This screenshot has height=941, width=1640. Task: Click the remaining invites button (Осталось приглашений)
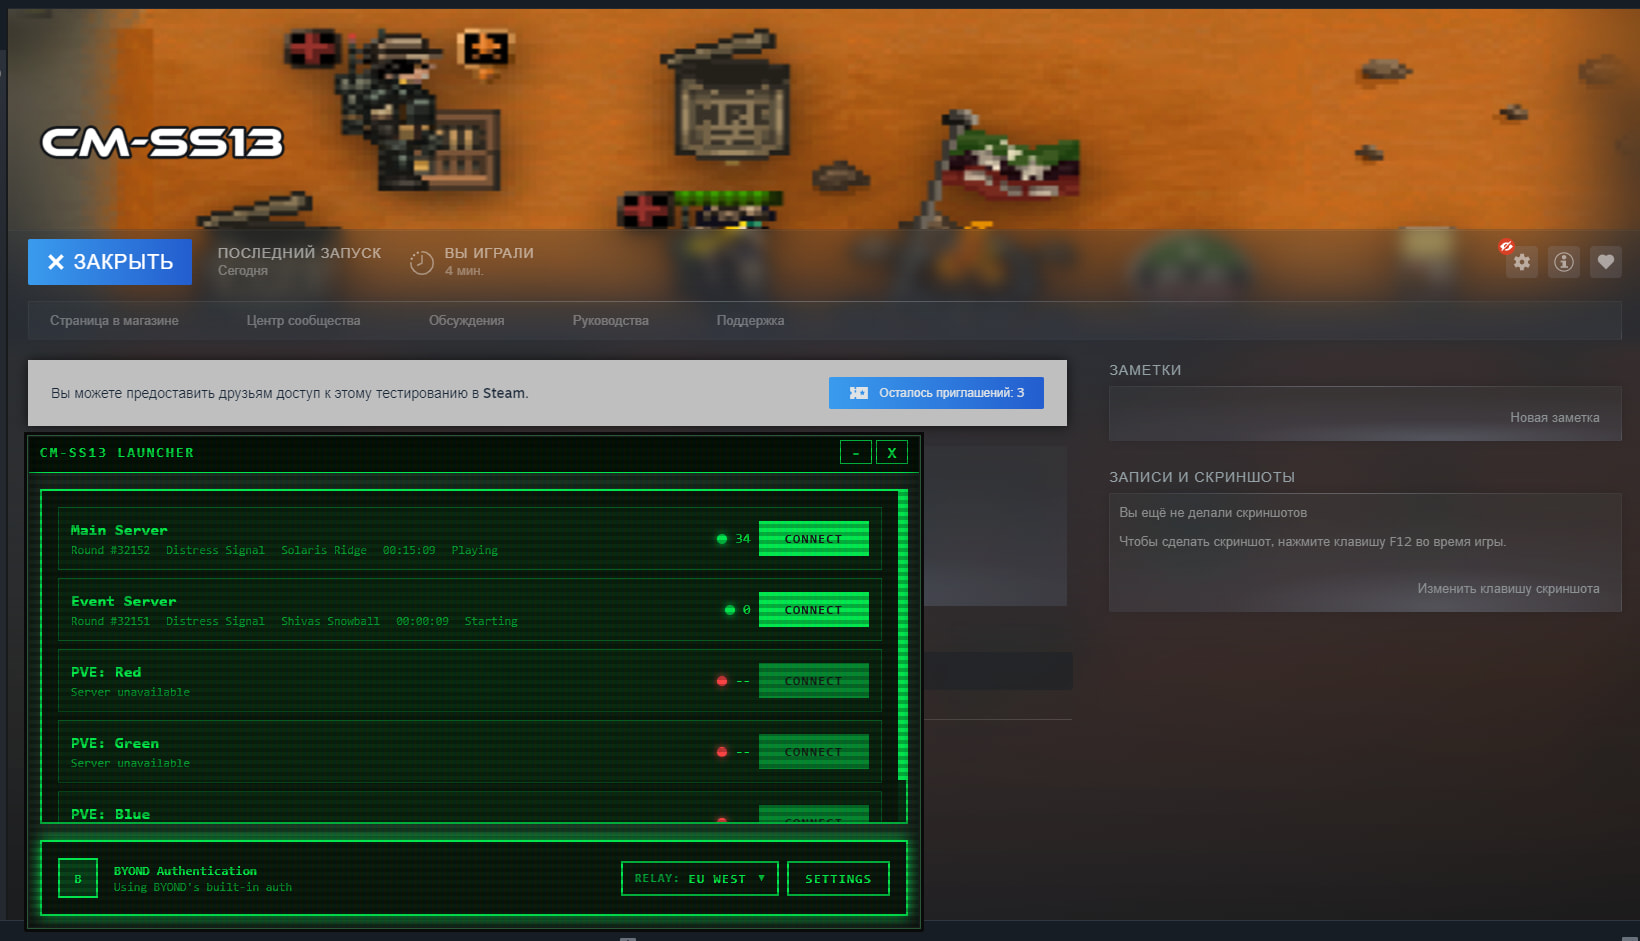(936, 393)
